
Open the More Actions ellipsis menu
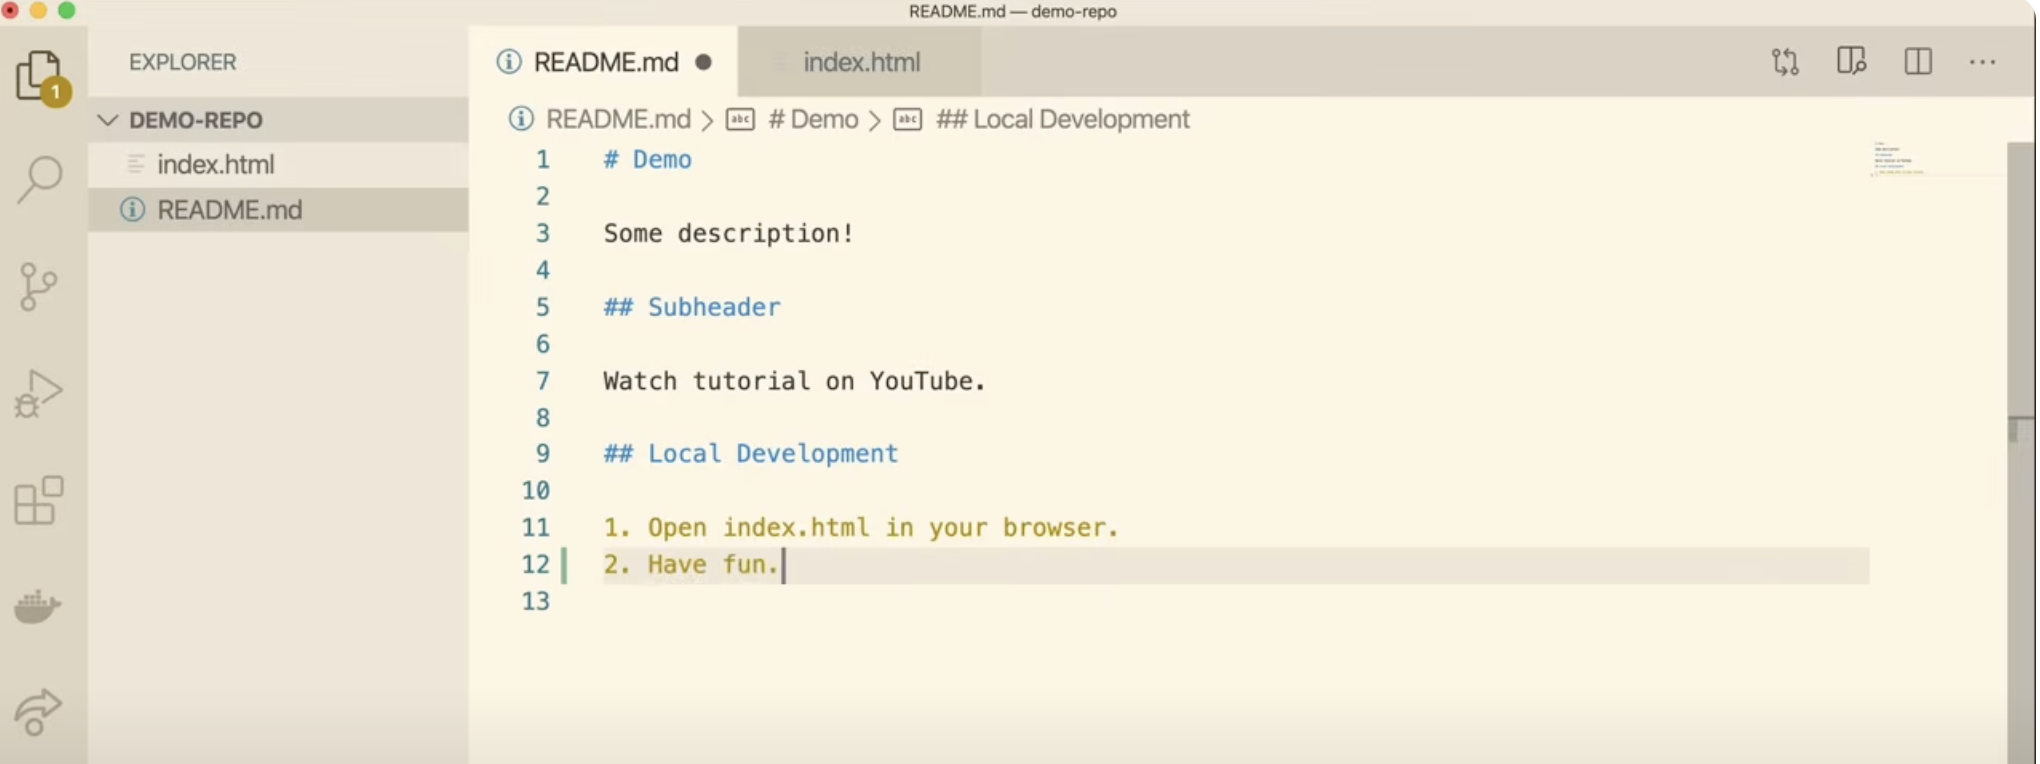1982,62
